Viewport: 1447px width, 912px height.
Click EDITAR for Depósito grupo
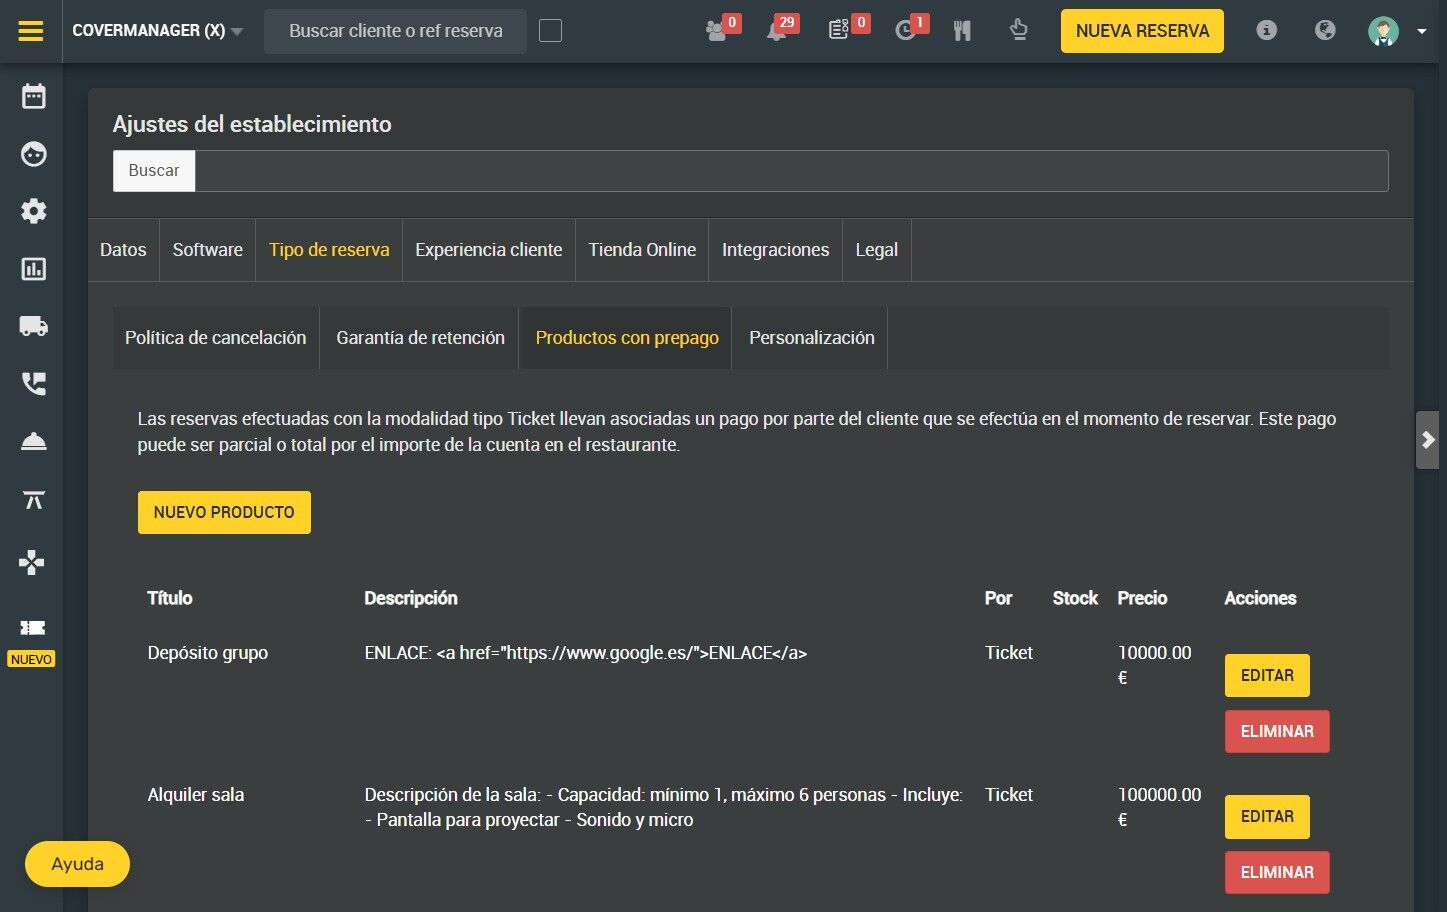pyautogui.click(x=1267, y=675)
